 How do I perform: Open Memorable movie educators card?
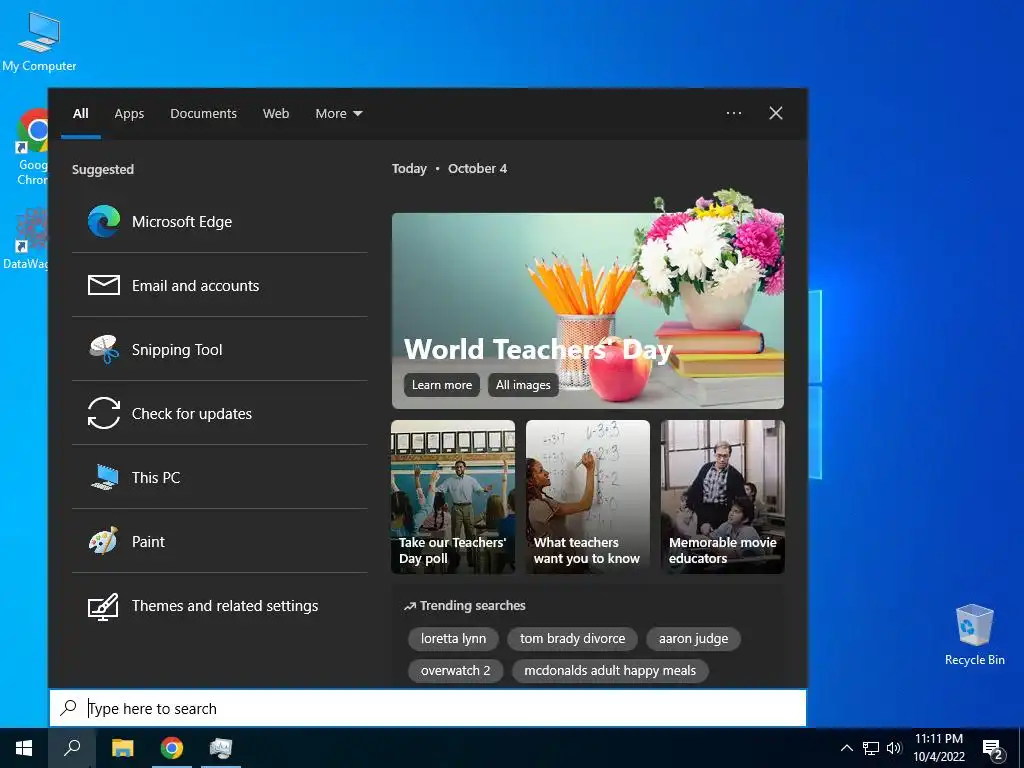point(722,497)
